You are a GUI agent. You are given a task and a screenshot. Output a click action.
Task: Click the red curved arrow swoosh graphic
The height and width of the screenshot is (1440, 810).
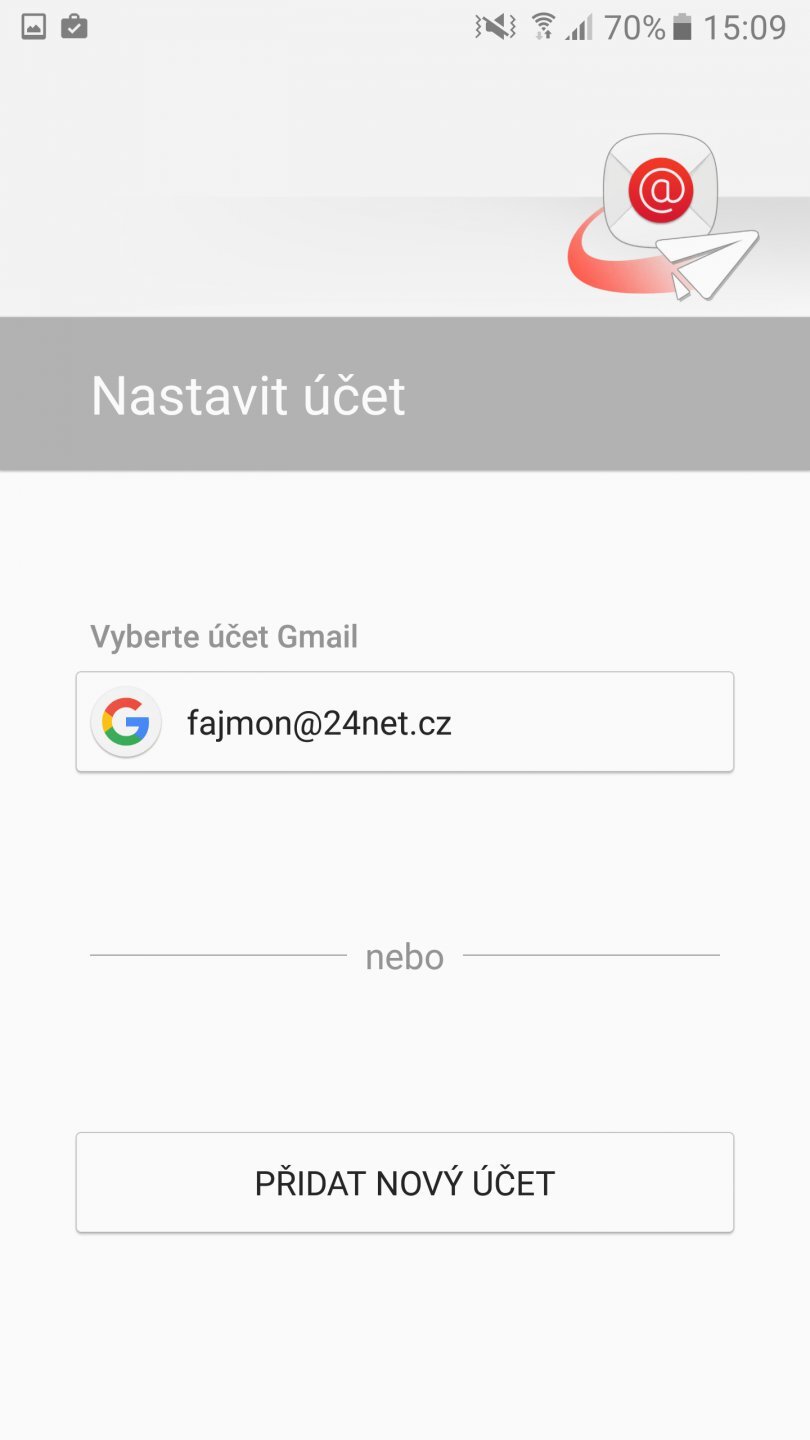(600, 262)
